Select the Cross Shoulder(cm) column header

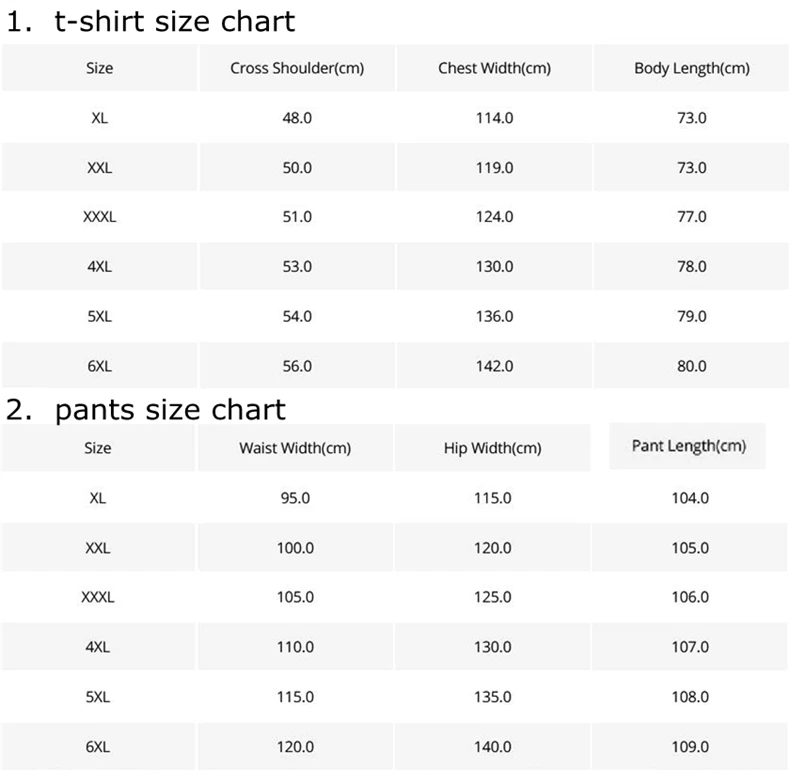click(297, 68)
